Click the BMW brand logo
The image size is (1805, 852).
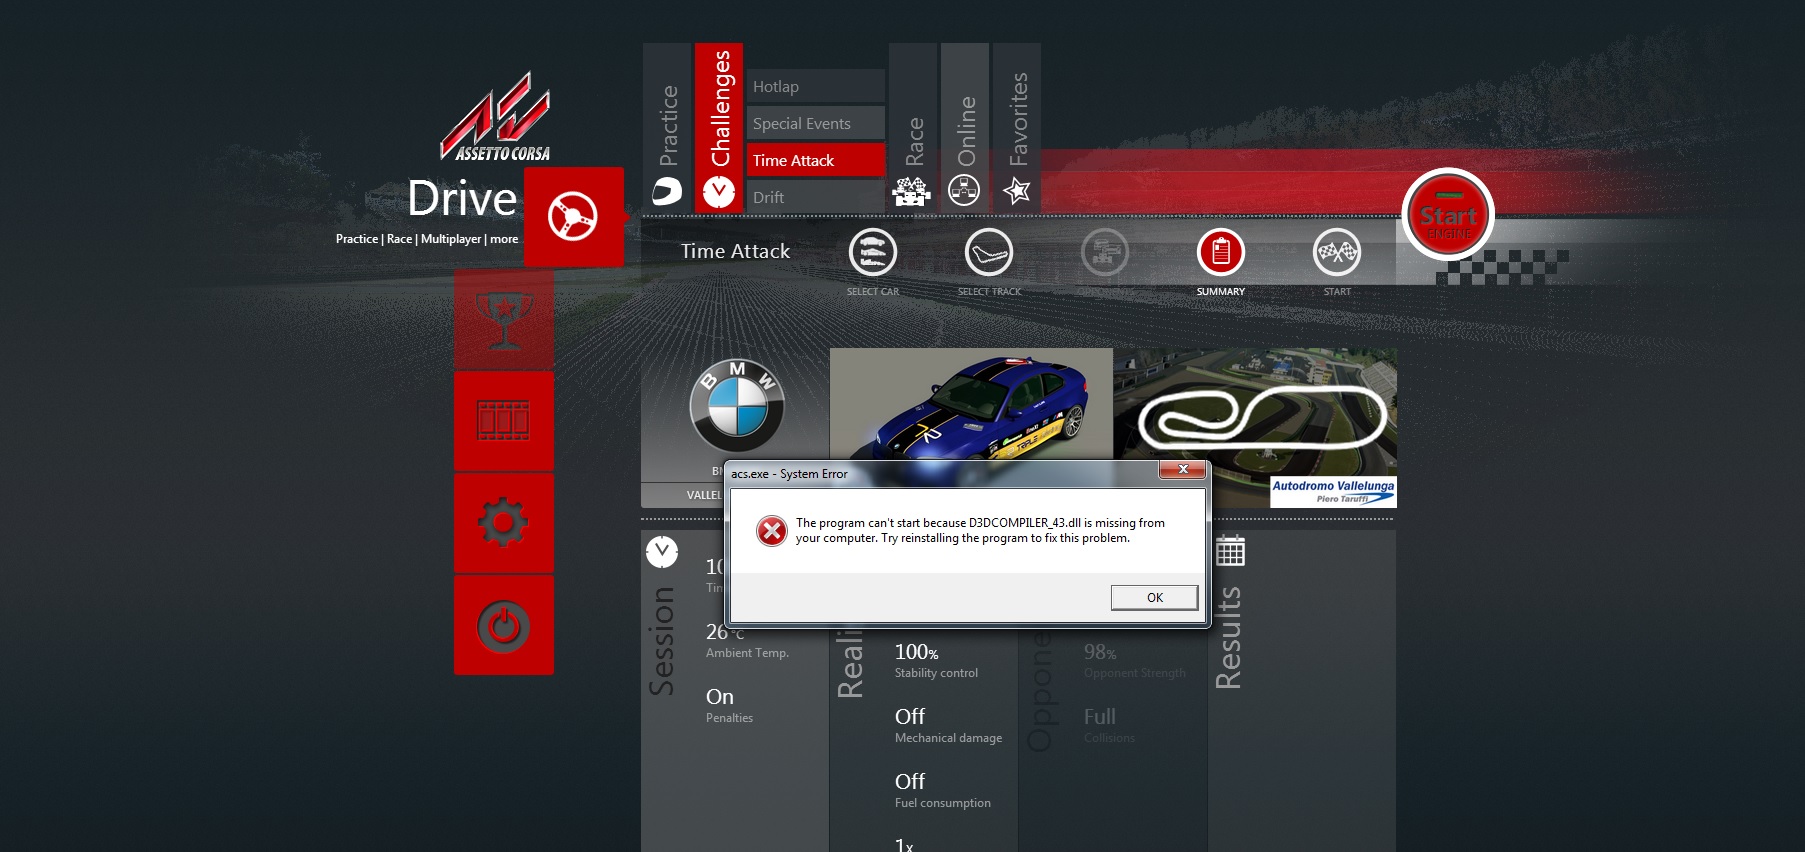pos(737,406)
